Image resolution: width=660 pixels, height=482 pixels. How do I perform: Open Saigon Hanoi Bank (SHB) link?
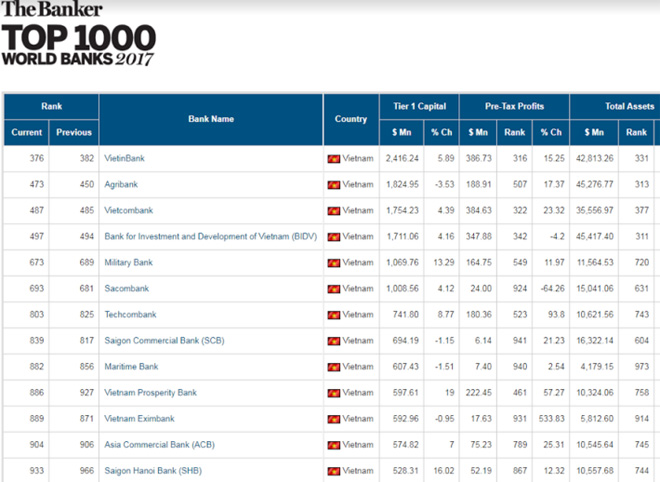[153, 471]
